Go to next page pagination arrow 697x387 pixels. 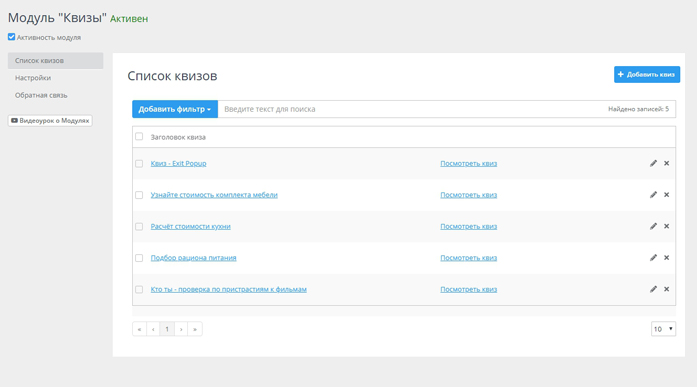pos(181,329)
